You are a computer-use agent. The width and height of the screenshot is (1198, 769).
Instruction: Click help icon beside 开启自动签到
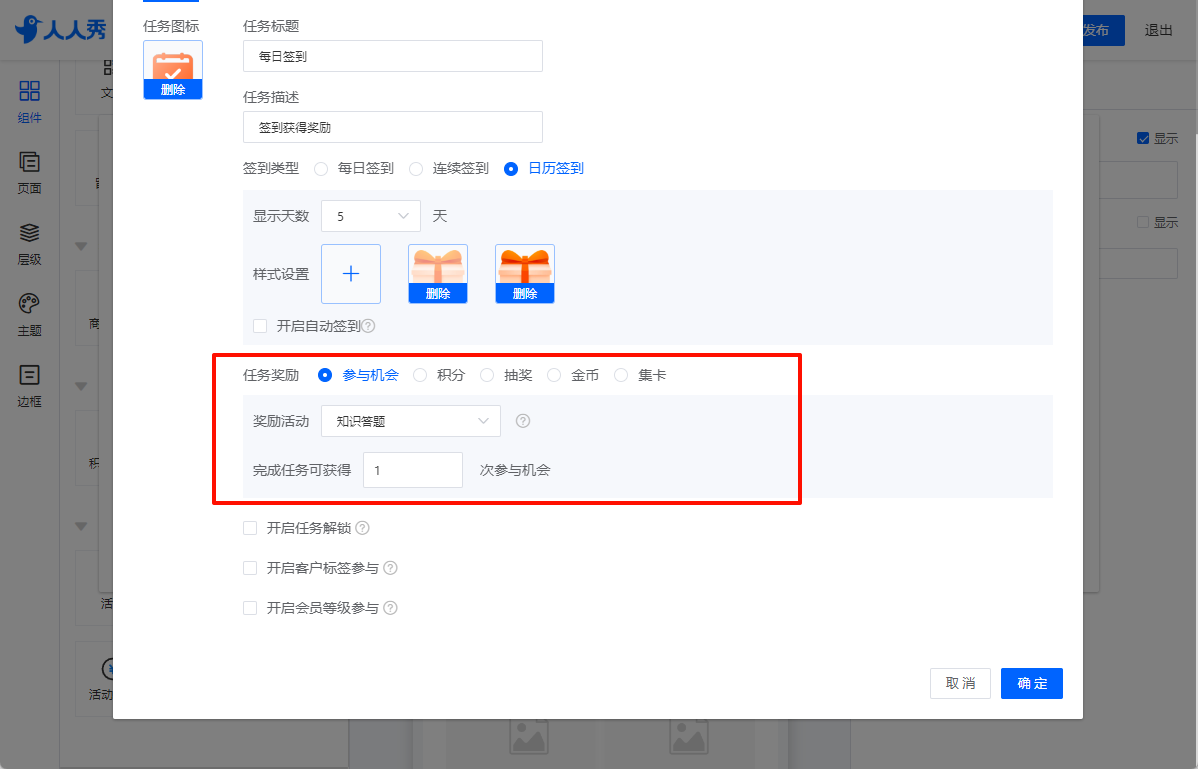click(368, 326)
